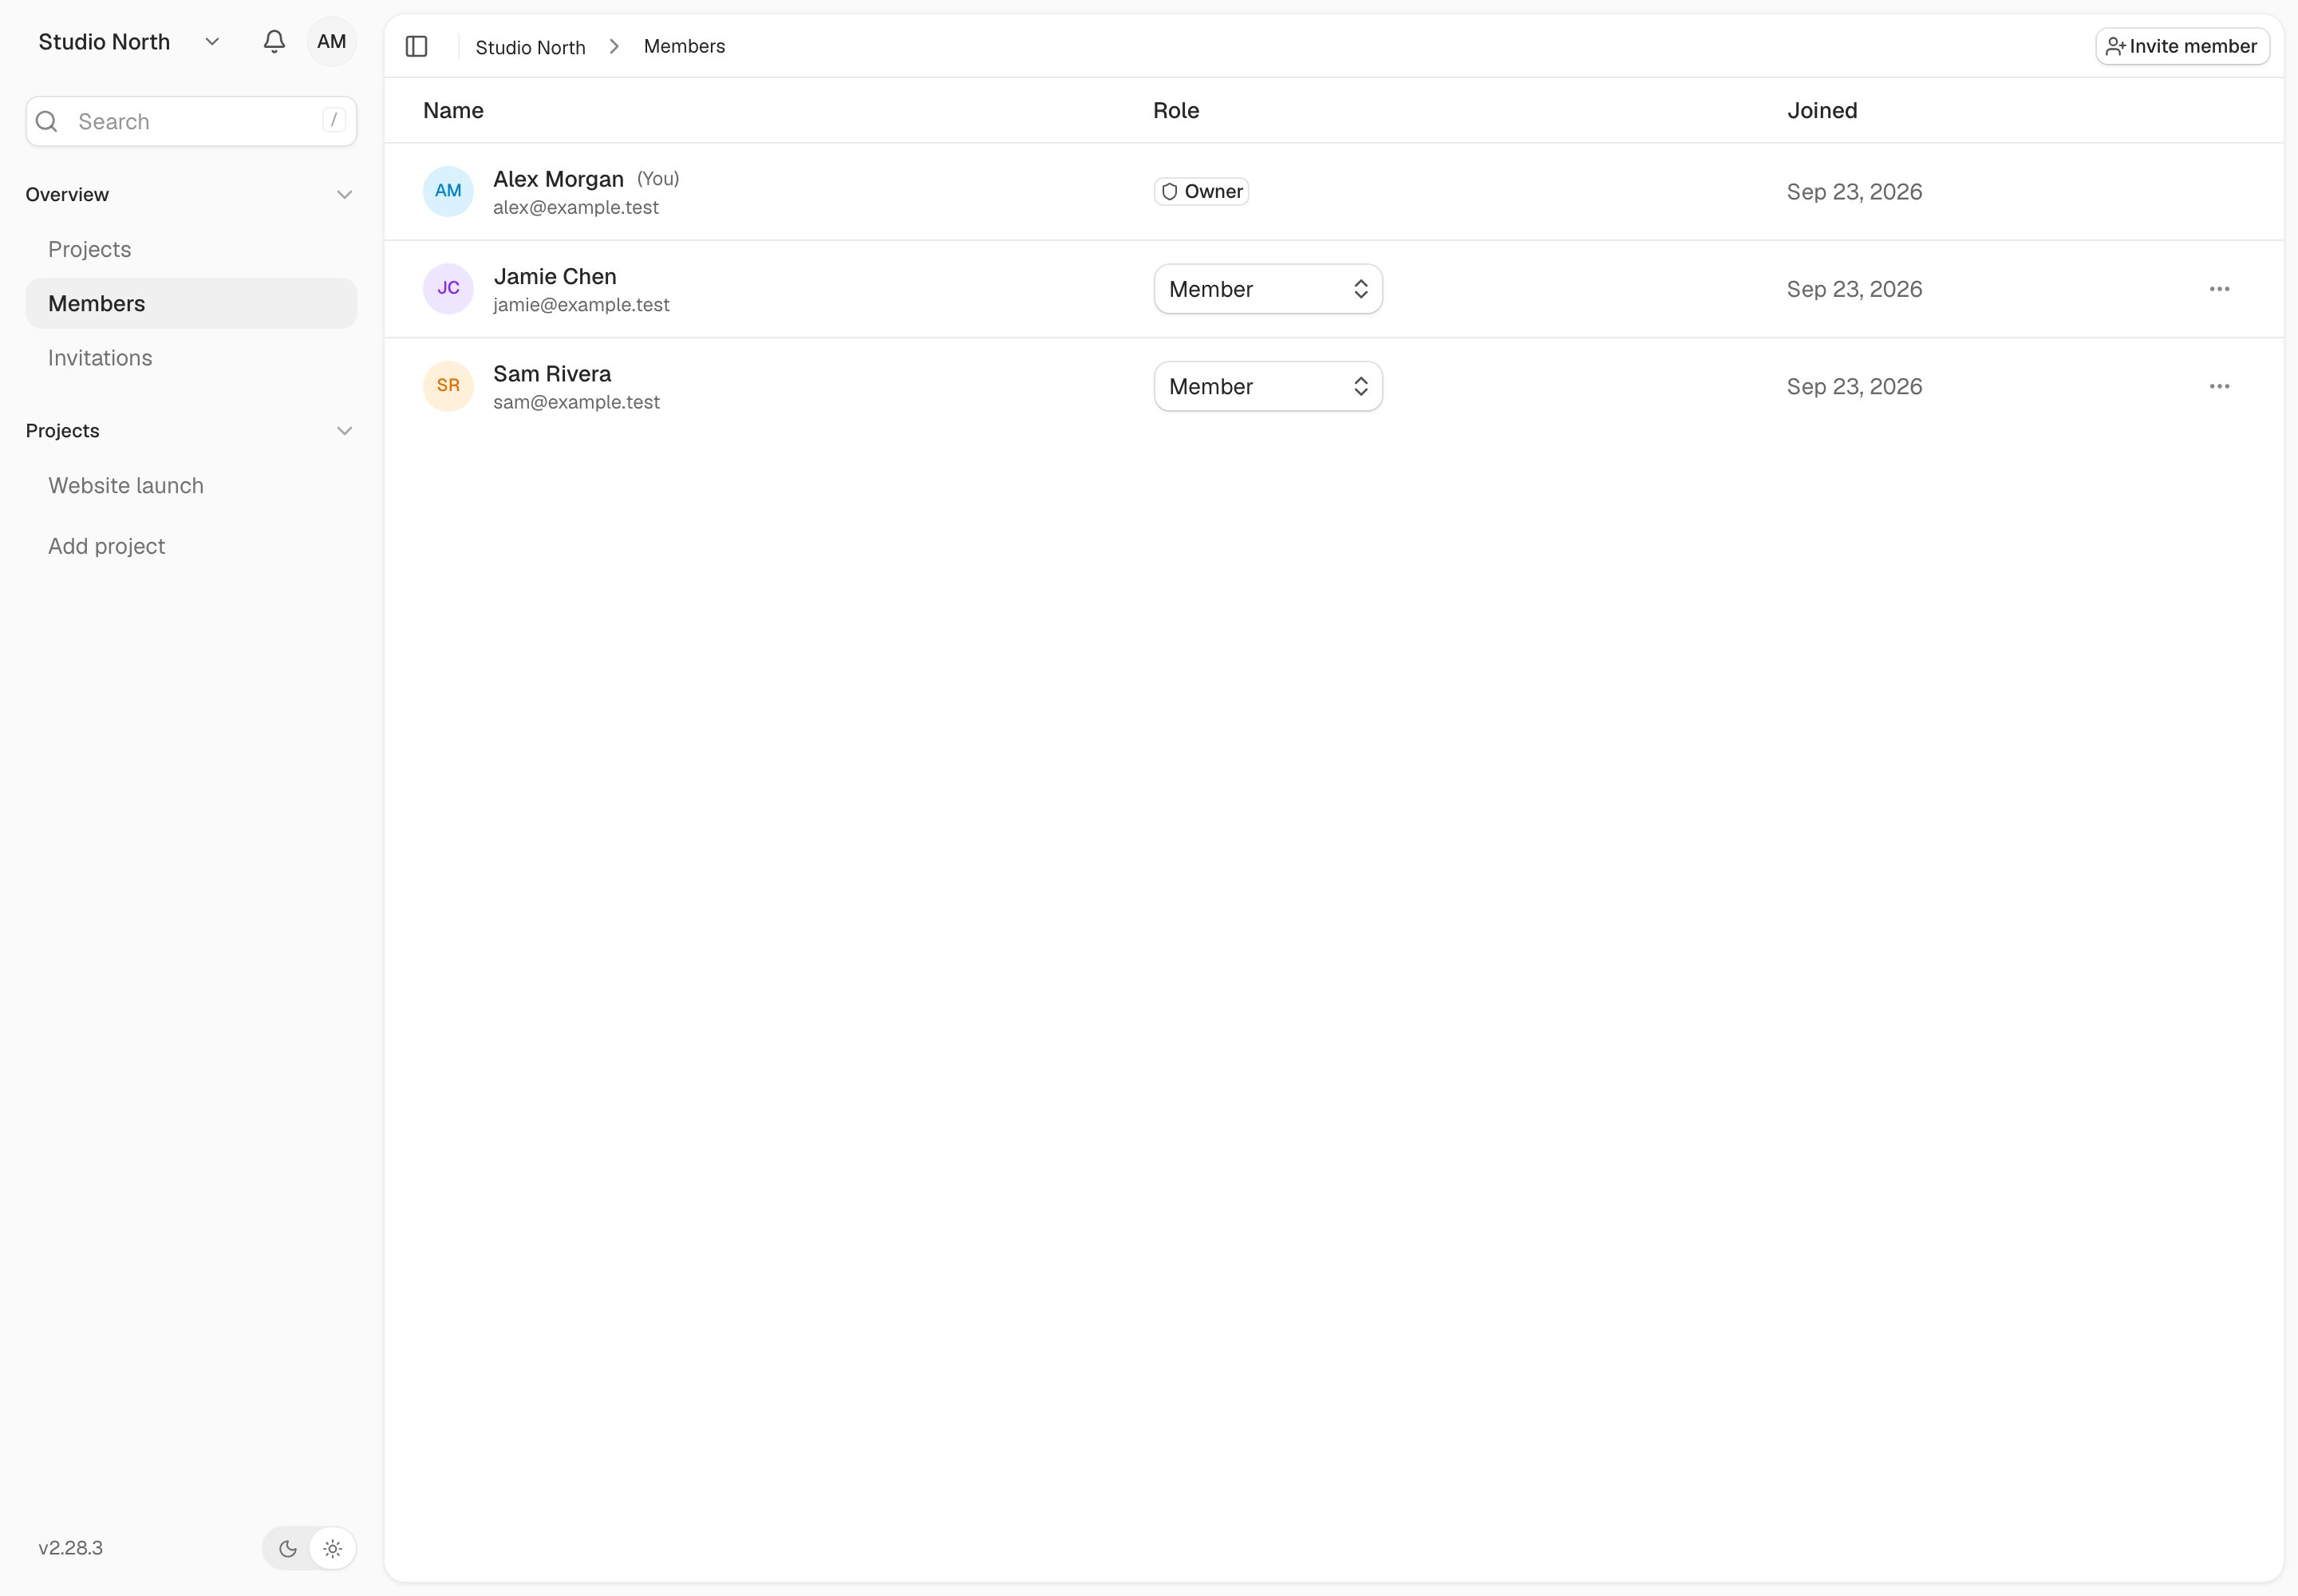Click Sam Rivera's SR avatar

[448, 386]
